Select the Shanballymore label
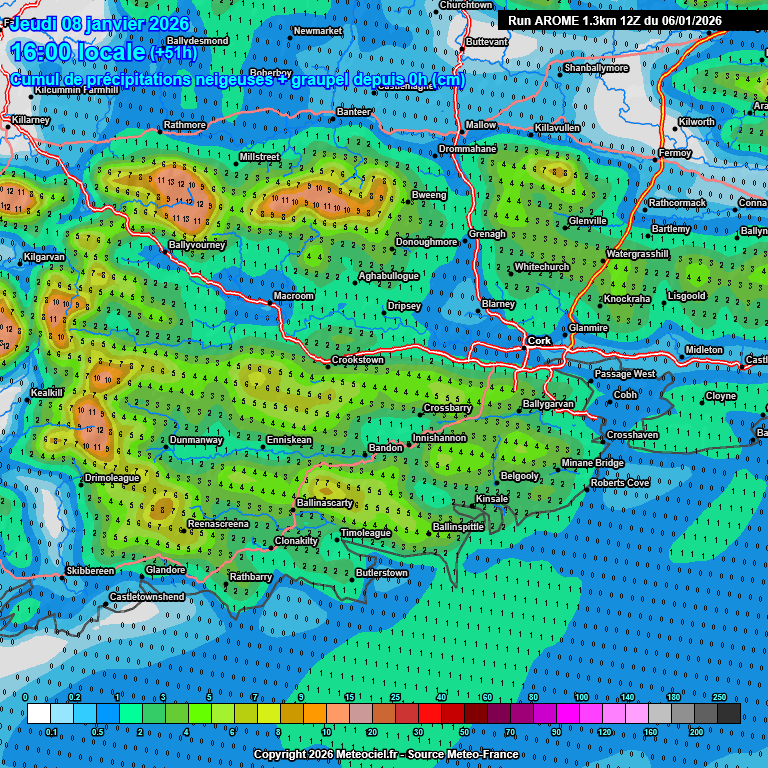768x768 pixels. click(x=597, y=68)
